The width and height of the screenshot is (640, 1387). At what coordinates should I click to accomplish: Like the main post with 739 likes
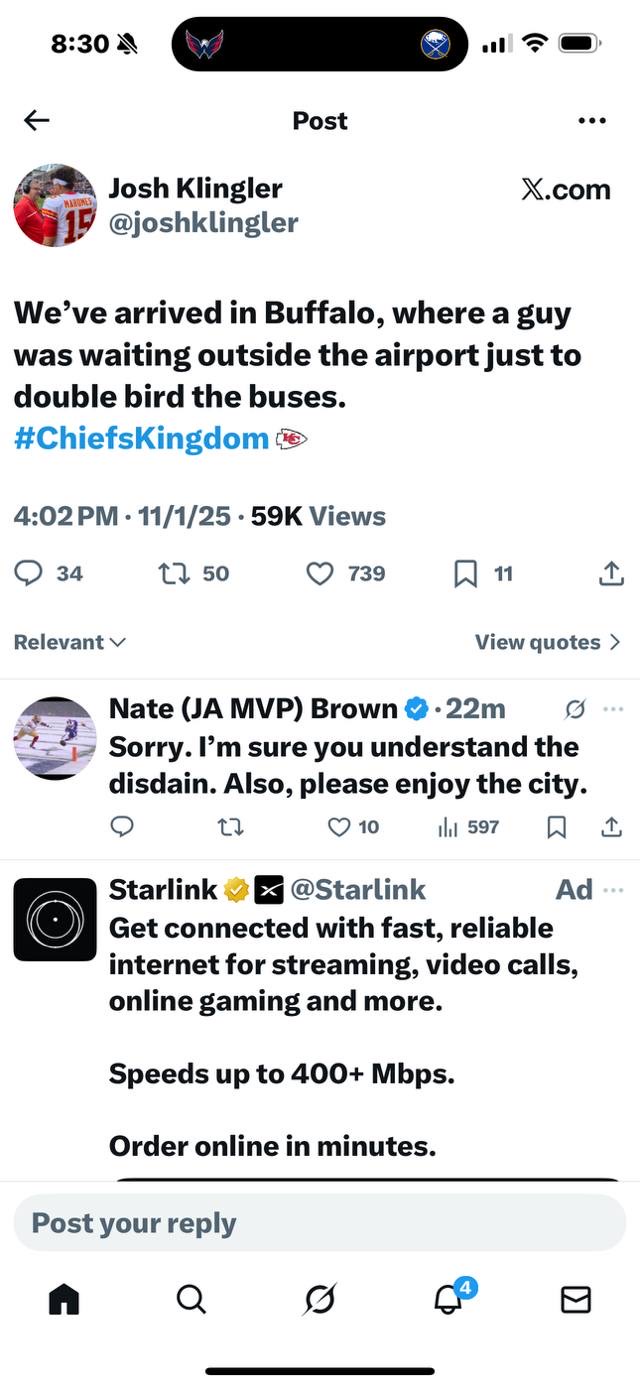(x=319, y=573)
